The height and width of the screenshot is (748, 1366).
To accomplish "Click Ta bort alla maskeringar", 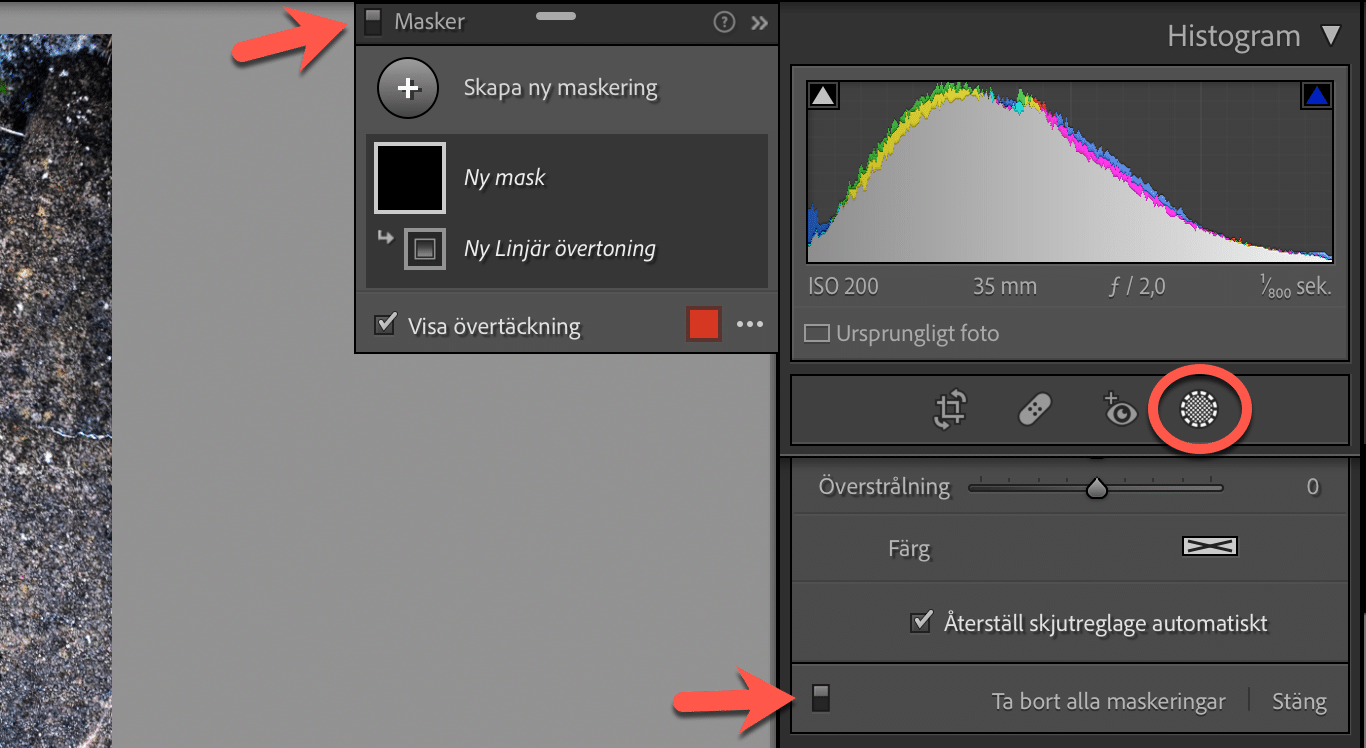I will pos(1108,701).
